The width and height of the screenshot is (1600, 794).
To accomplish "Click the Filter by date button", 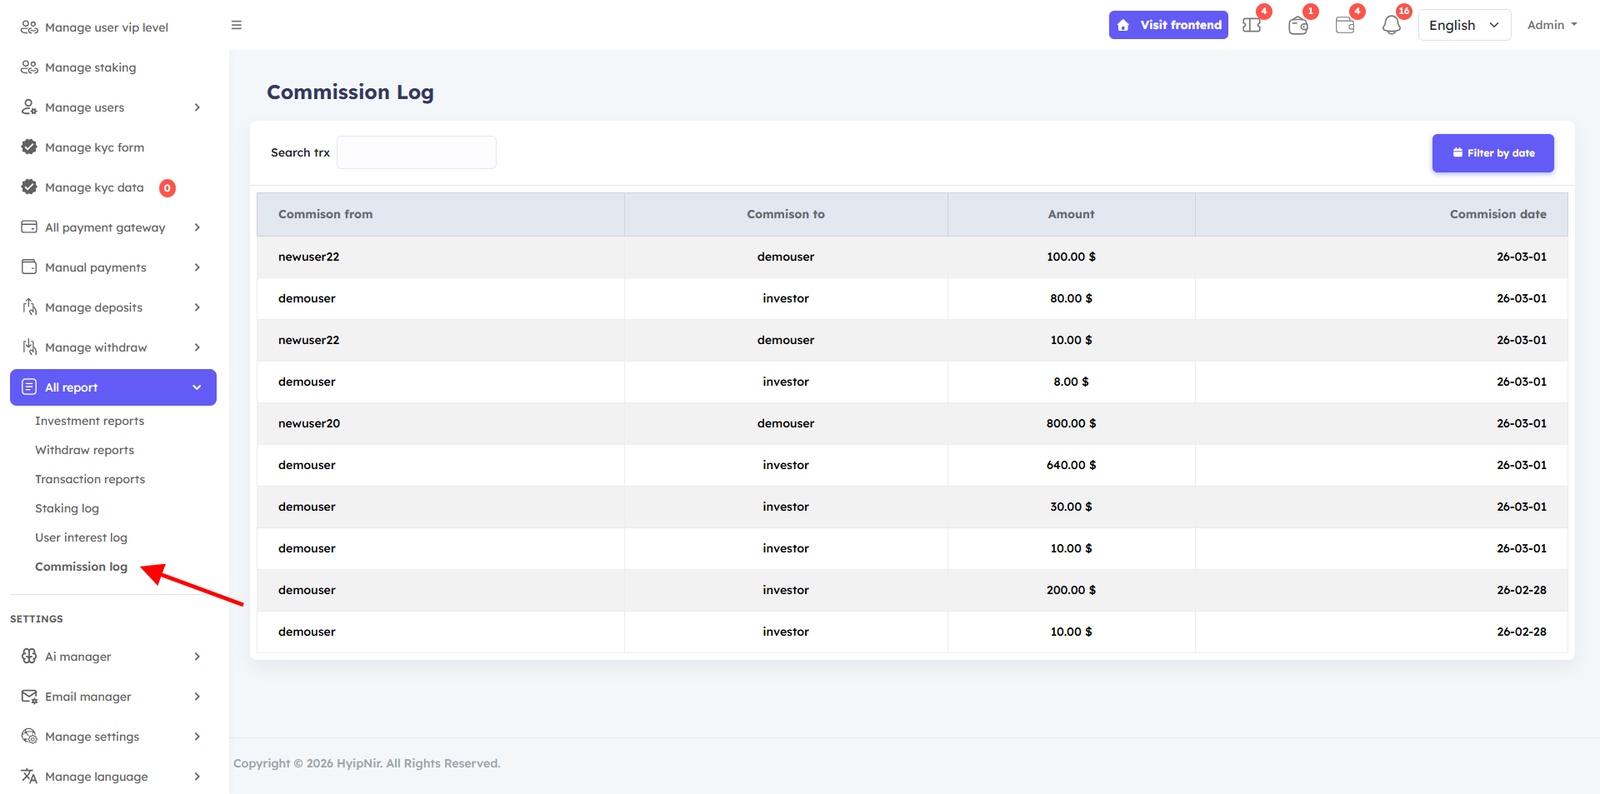I will point(1492,153).
